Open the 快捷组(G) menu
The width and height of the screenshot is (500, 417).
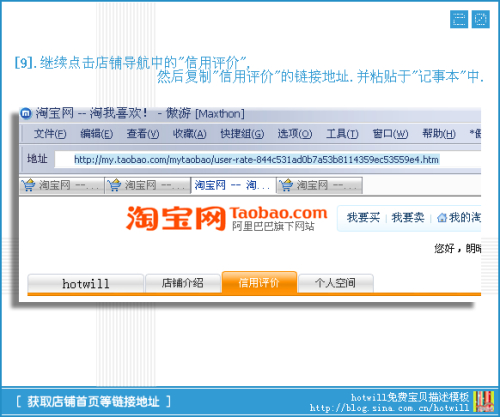[242, 134]
